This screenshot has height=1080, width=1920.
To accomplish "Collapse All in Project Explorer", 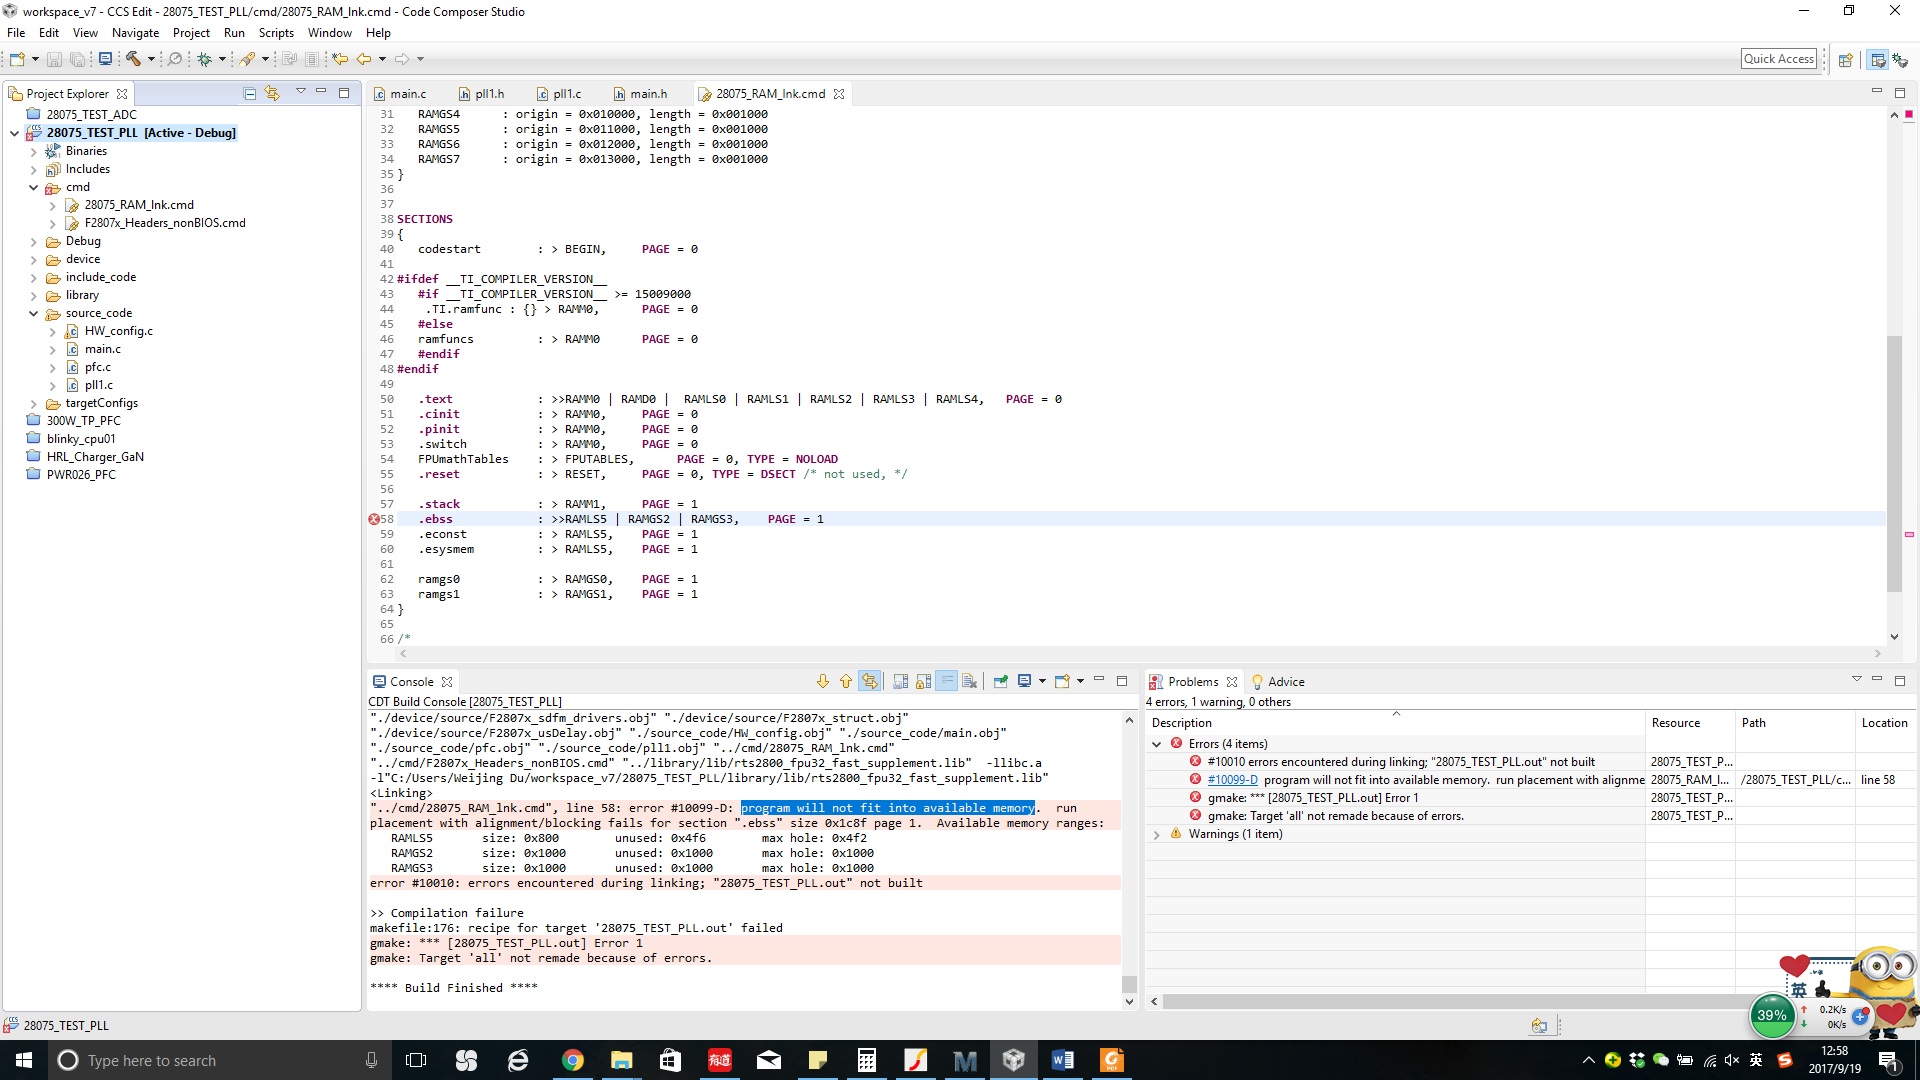I will coord(250,94).
